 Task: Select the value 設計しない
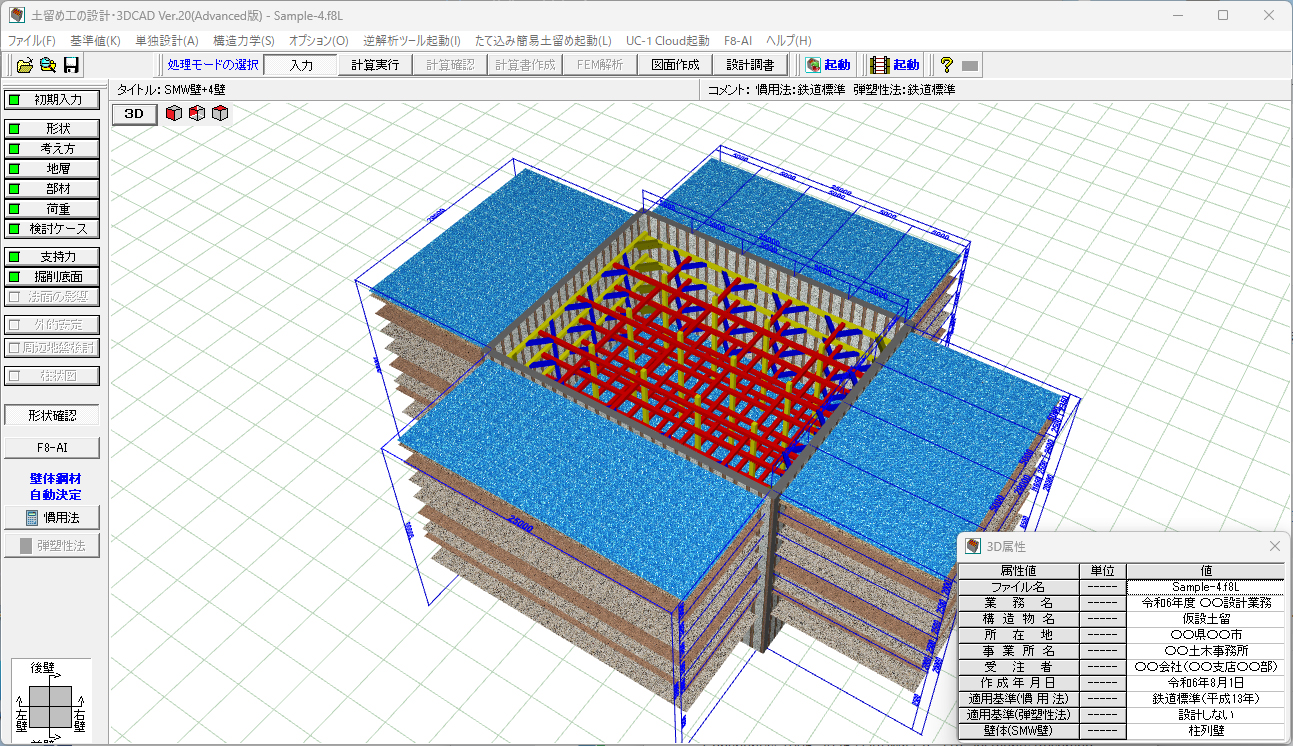point(1205,715)
